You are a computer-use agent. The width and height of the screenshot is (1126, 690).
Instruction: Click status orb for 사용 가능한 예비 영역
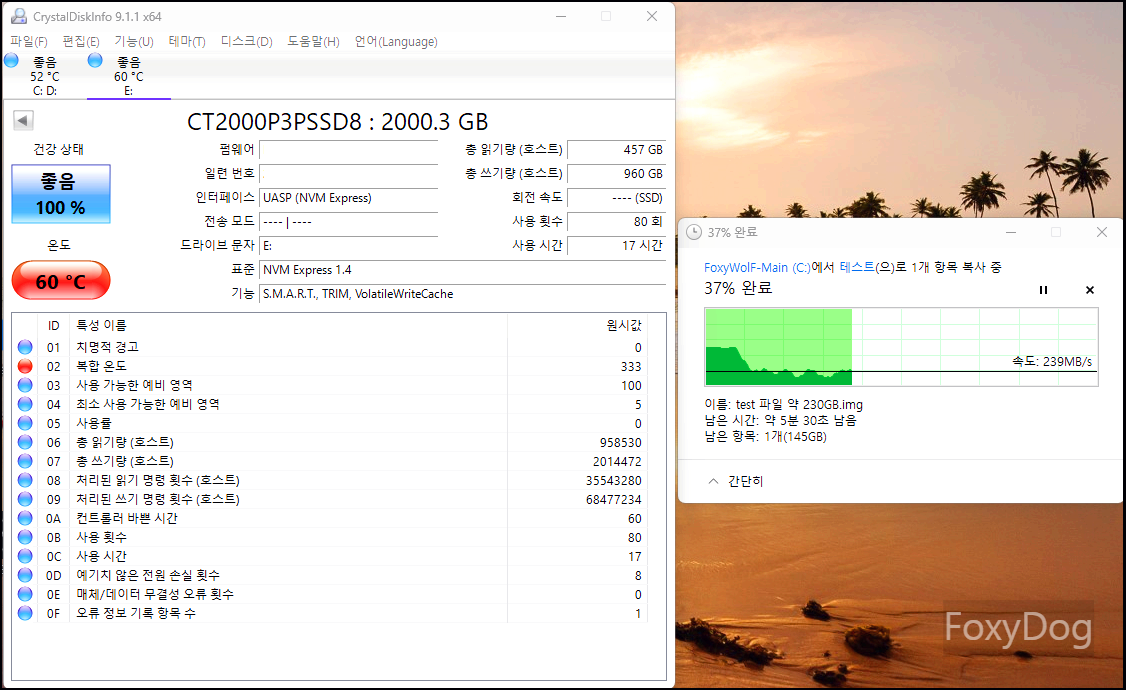[x=25, y=386]
